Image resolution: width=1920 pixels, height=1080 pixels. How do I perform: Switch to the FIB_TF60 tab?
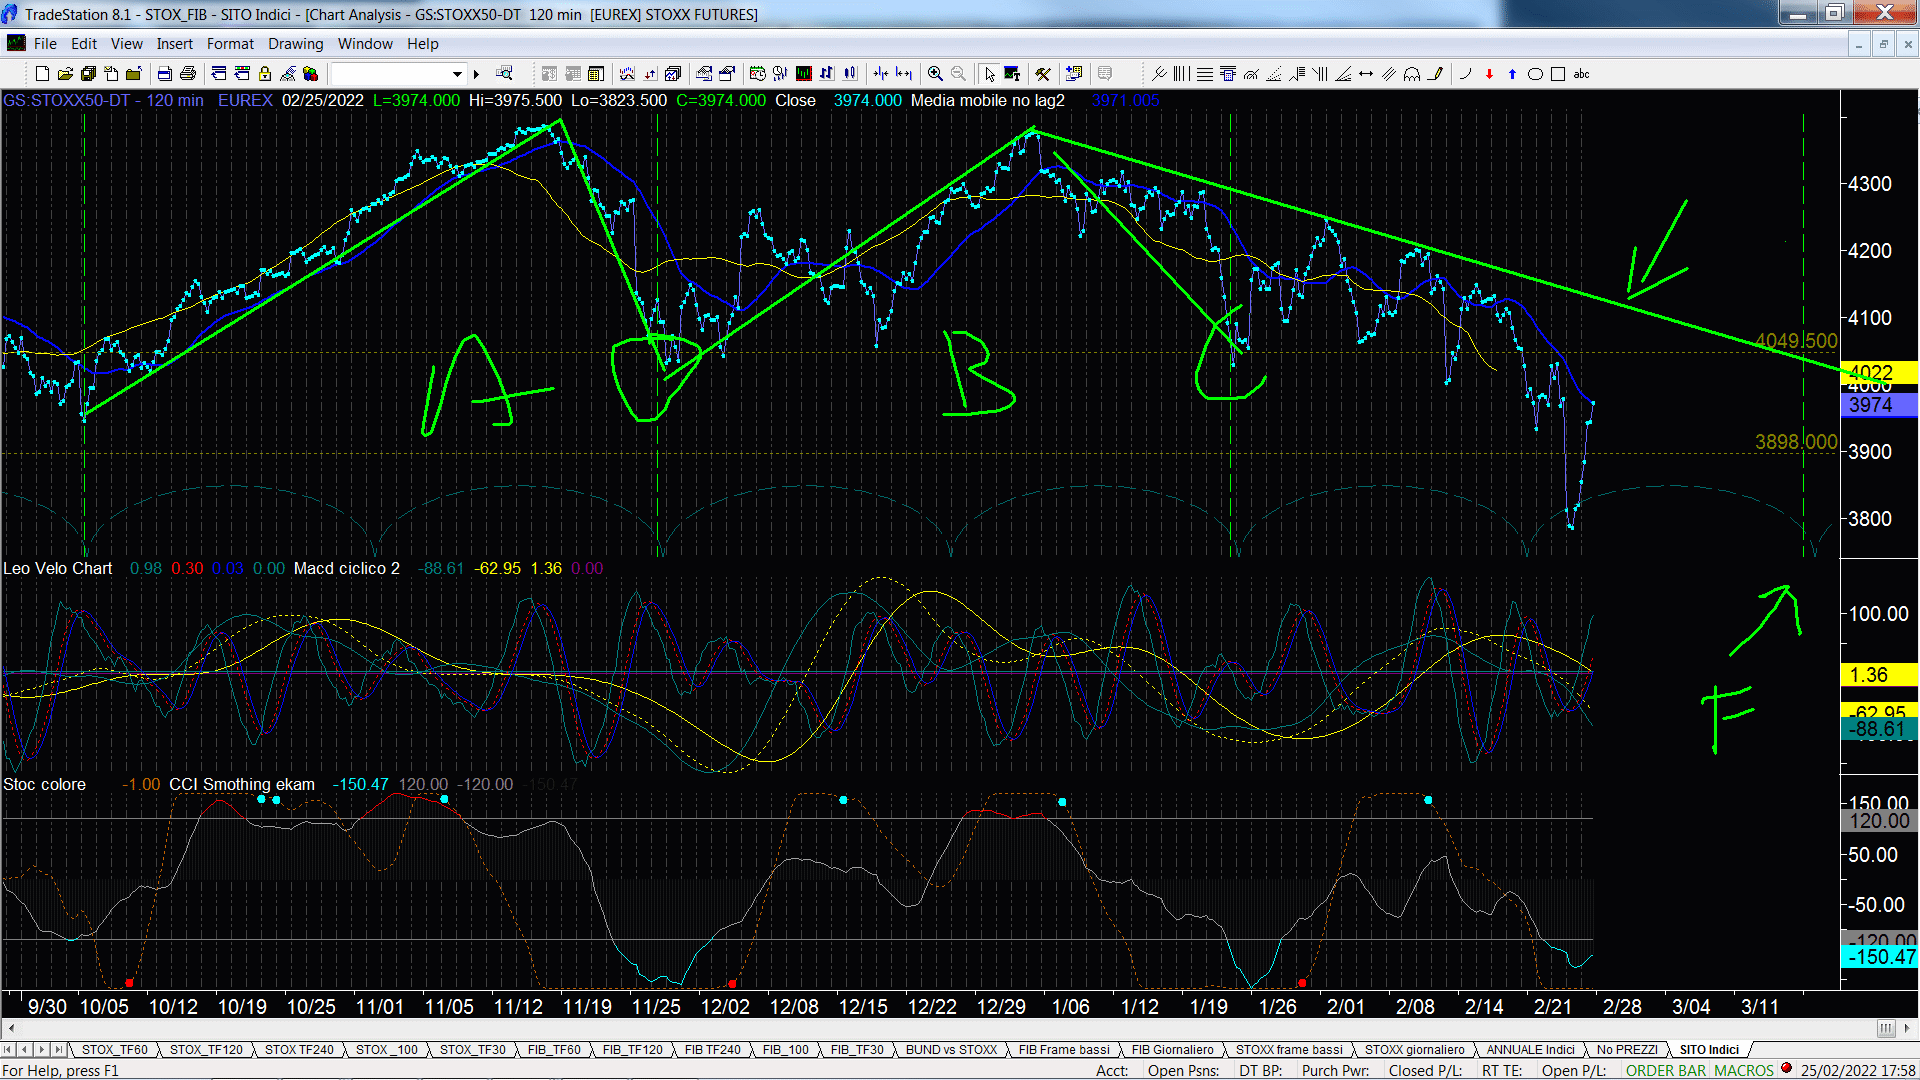(x=554, y=1049)
